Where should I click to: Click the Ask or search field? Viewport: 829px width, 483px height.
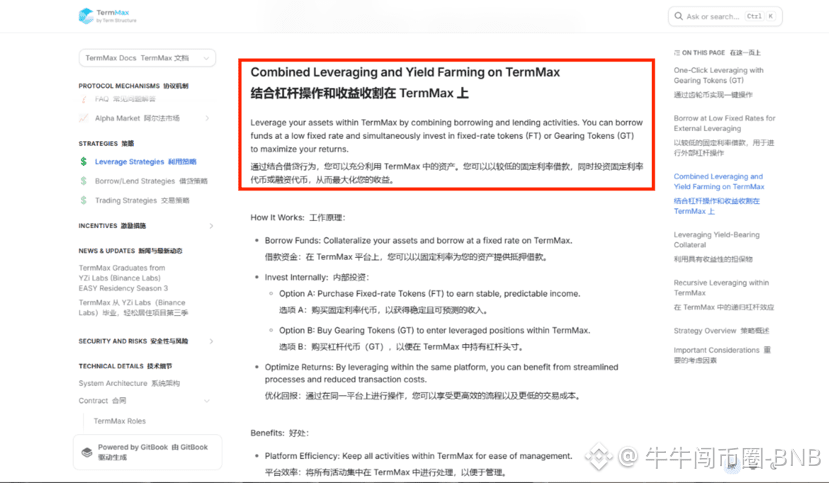tap(725, 16)
